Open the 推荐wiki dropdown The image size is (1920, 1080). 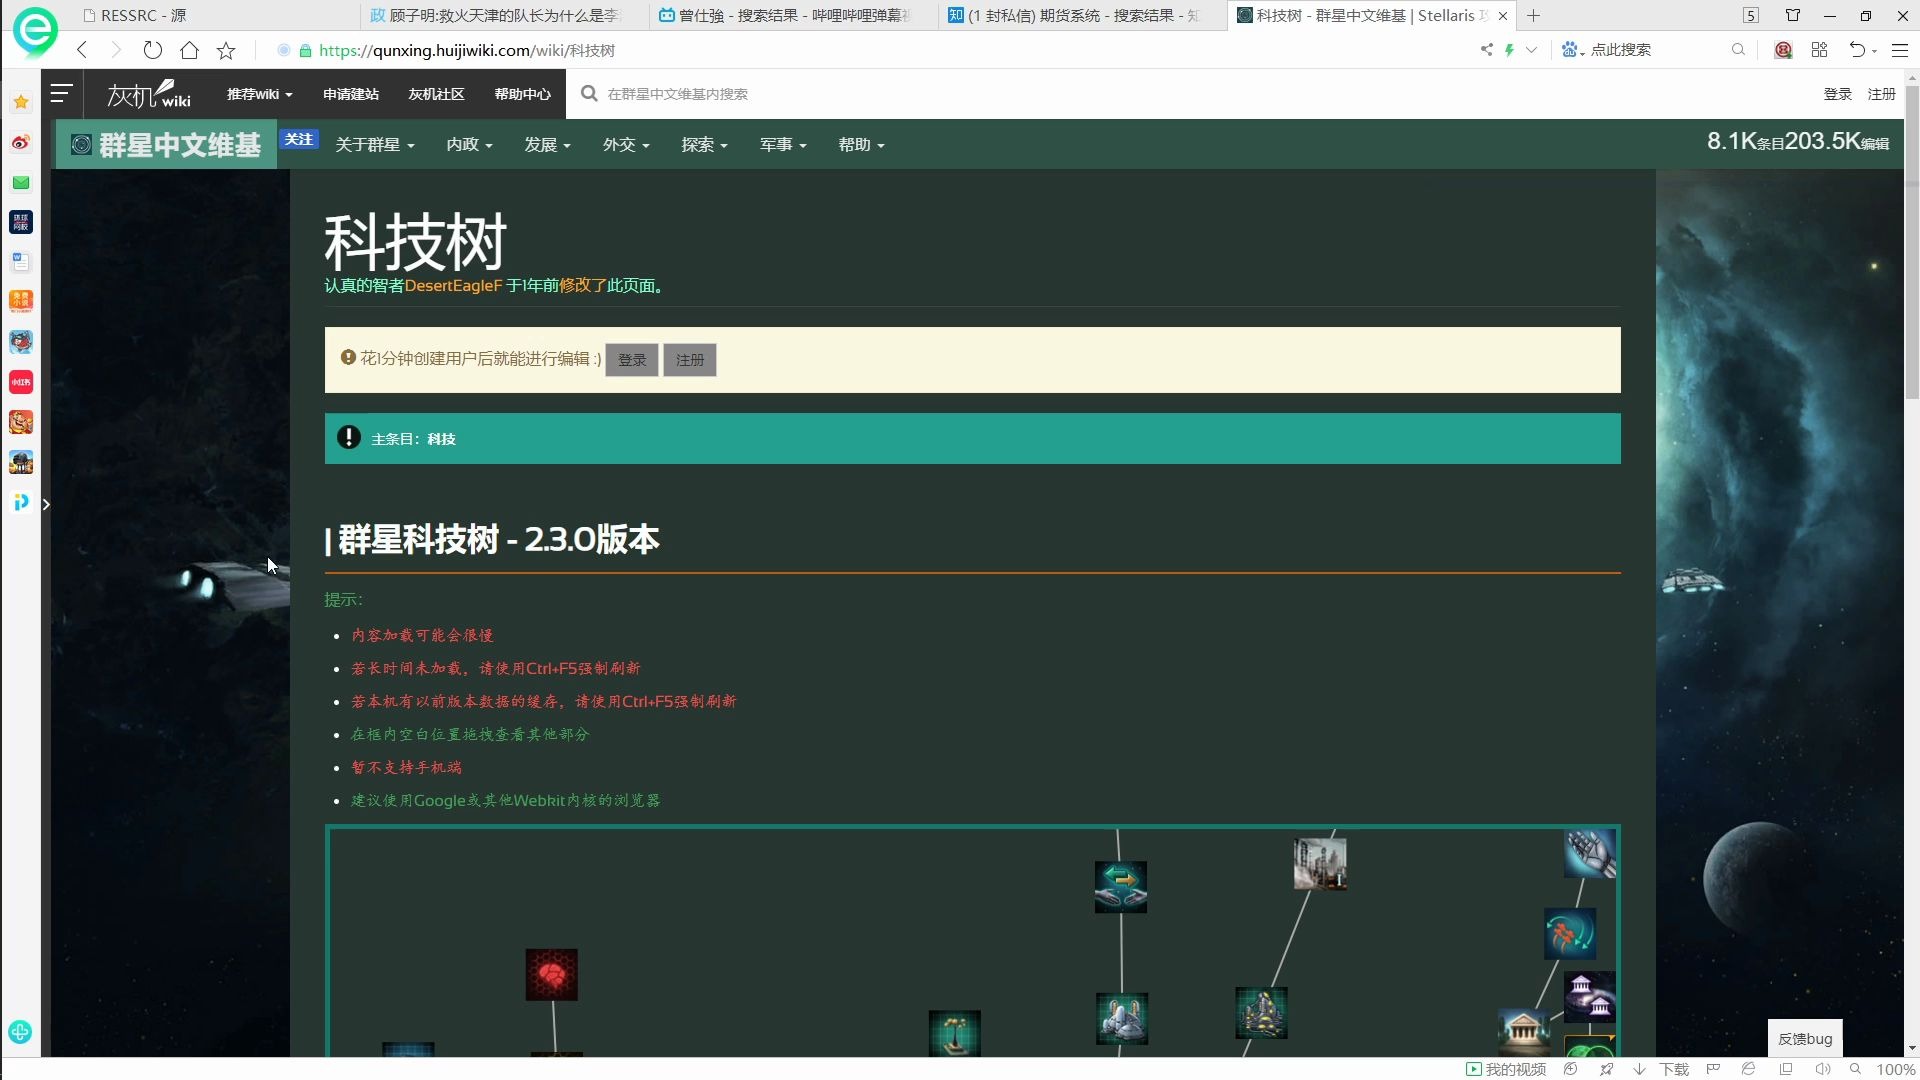[258, 93]
